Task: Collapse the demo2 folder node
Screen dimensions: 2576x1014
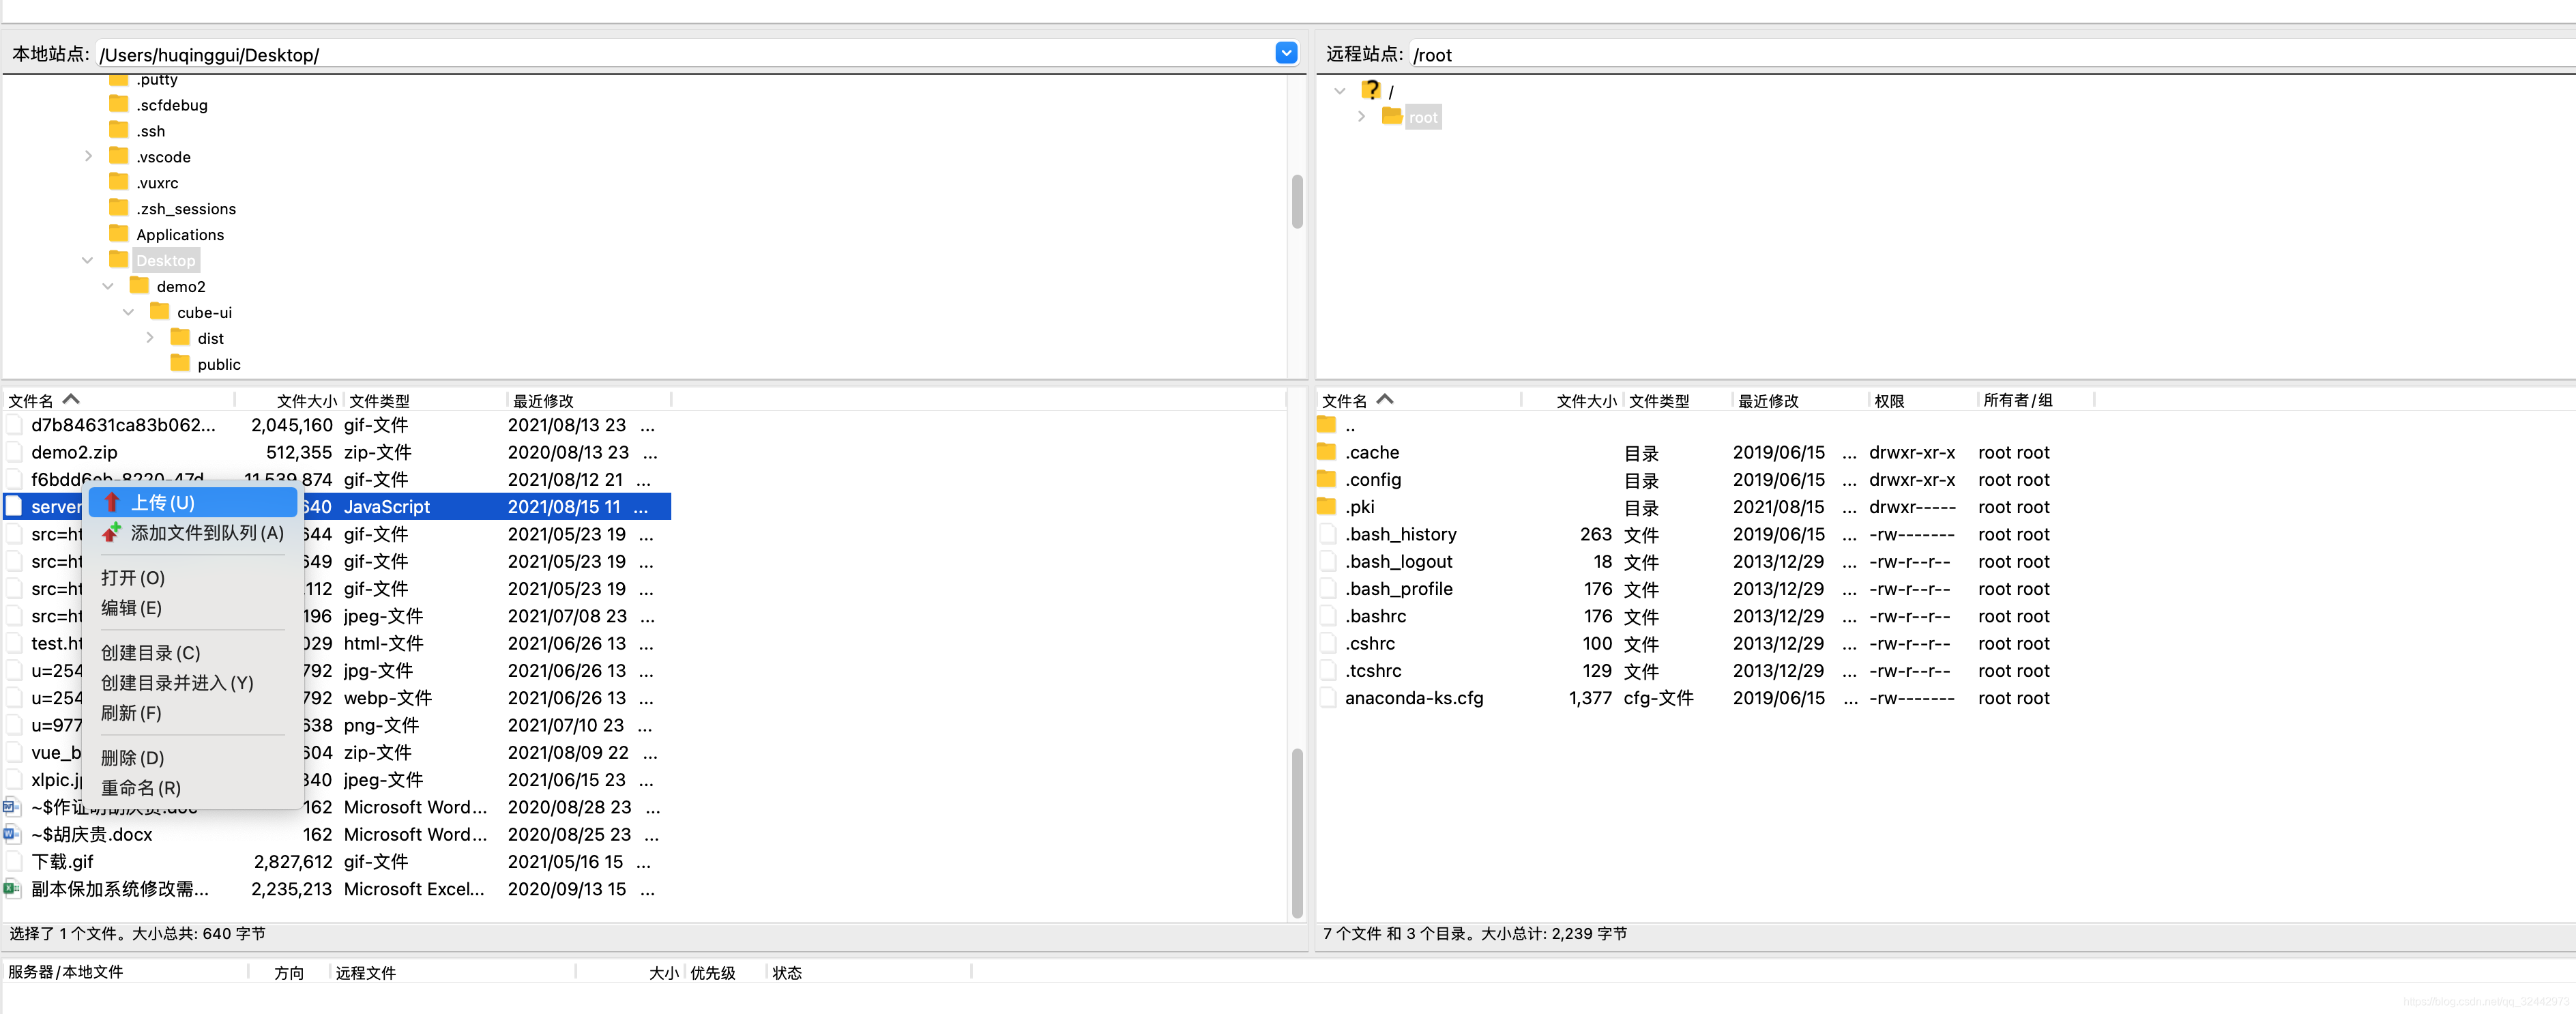Action: coord(108,286)
